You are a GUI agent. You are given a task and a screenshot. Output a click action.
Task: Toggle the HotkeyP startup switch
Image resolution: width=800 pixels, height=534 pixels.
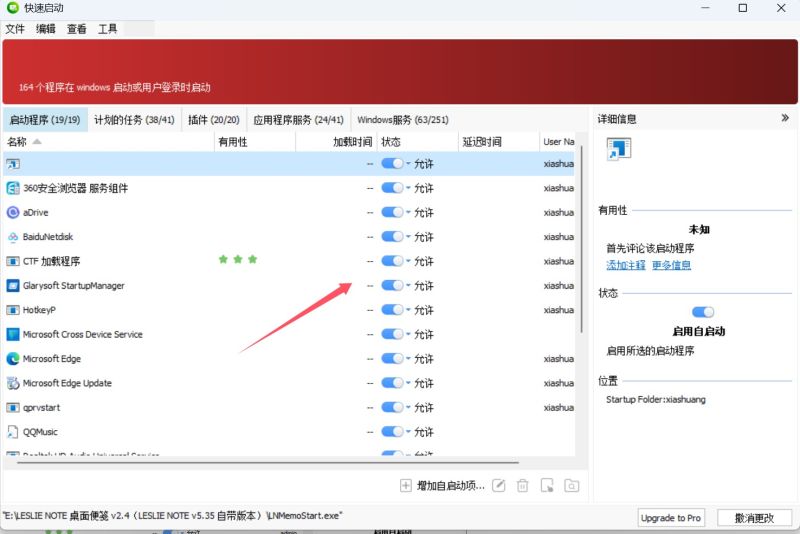392,310
